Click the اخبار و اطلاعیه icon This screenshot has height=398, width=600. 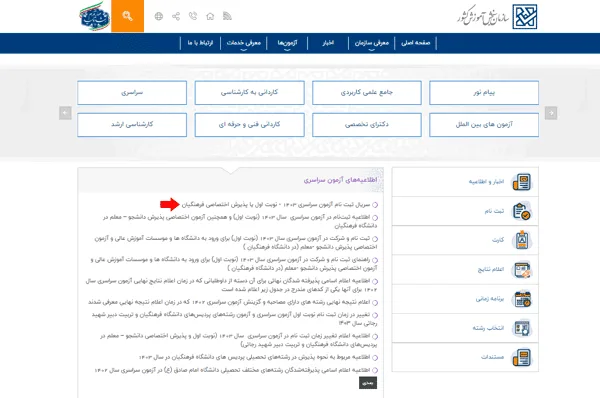(522, 182)
